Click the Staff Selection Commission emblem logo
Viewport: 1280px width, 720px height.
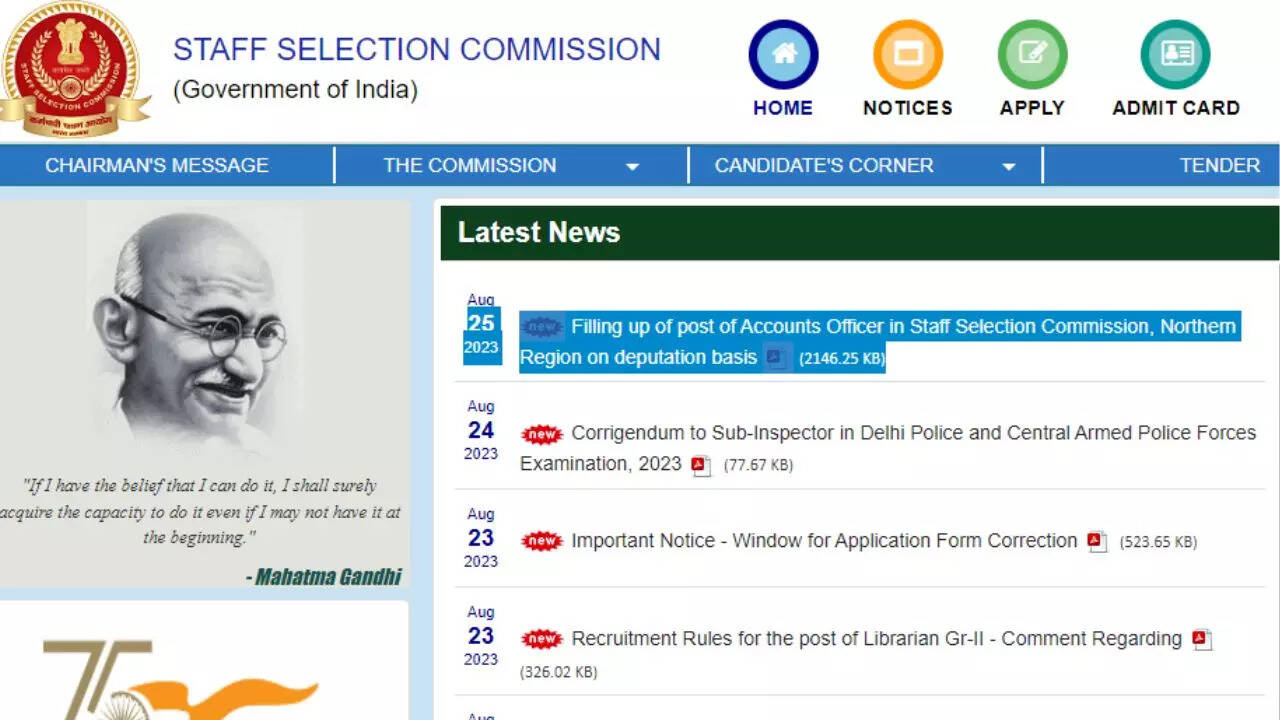[70, 66]
